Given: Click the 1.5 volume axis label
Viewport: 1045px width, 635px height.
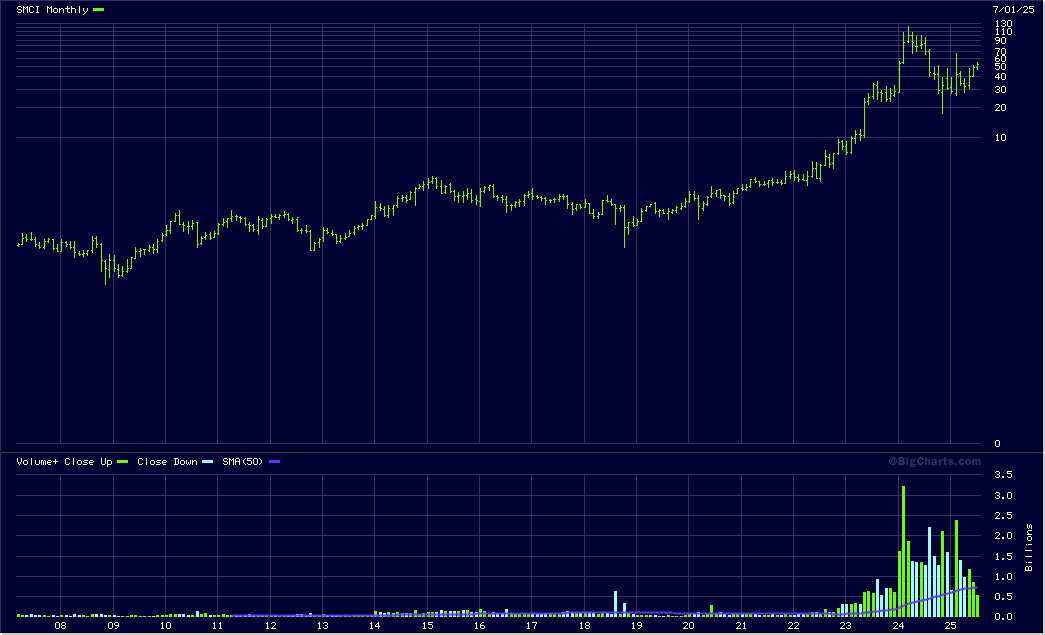Looking at the screenshot, I should coord(1003,556).
